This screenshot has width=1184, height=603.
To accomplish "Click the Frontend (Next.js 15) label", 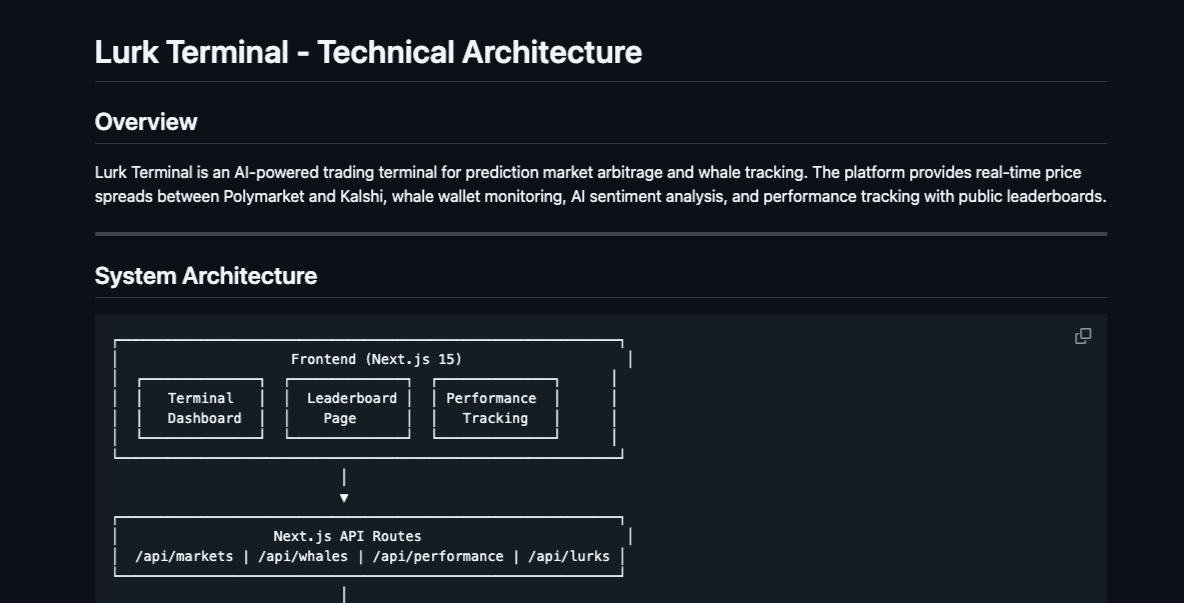I will [376, 359].
